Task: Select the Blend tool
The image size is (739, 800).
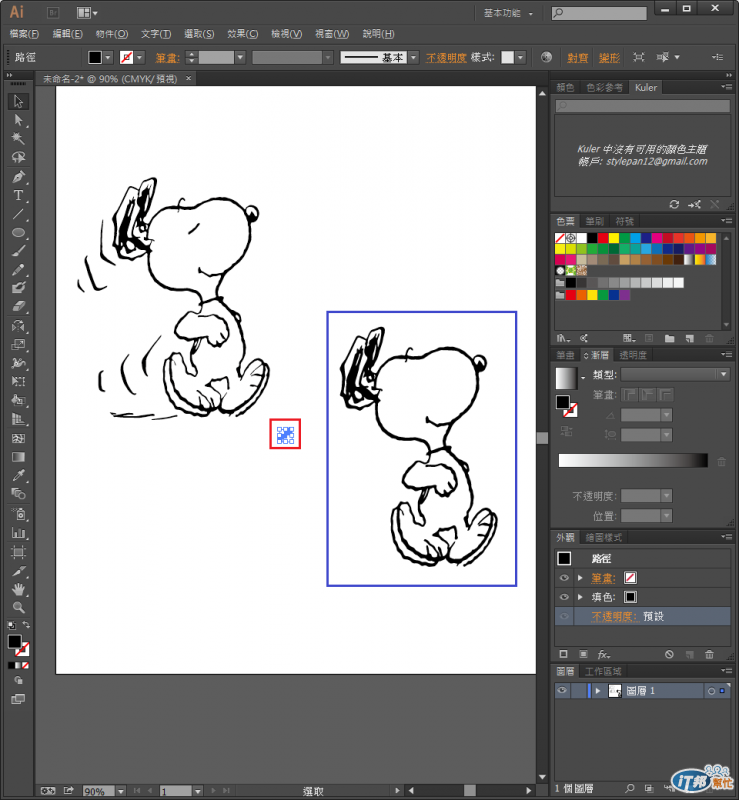Action: pos(18,493)
